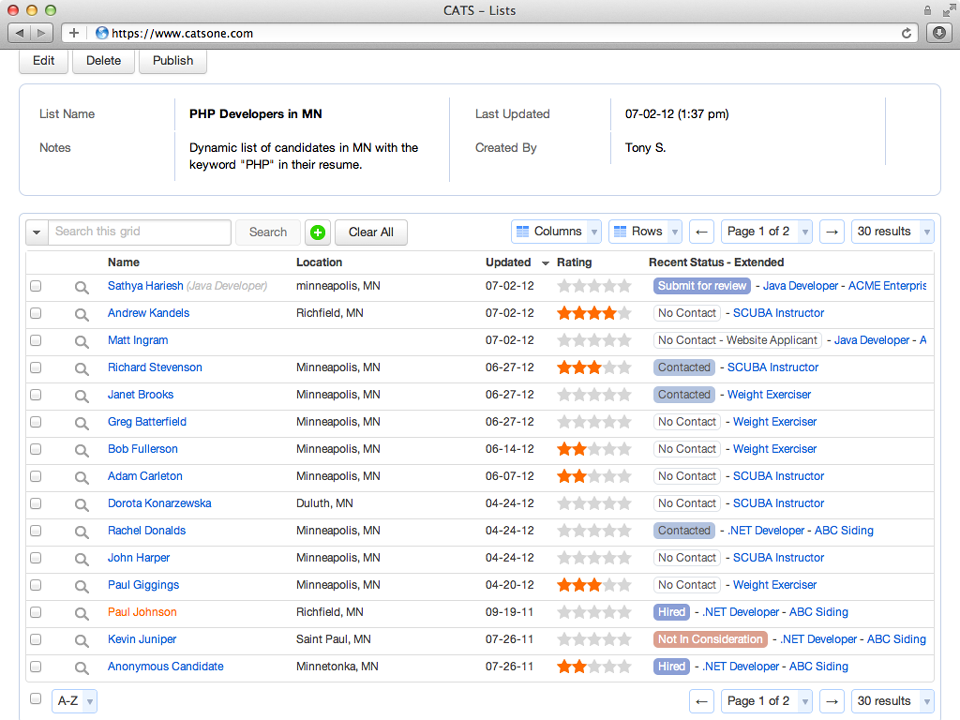
Task: Click the Clear All button
Action: (x=370, y=231)
